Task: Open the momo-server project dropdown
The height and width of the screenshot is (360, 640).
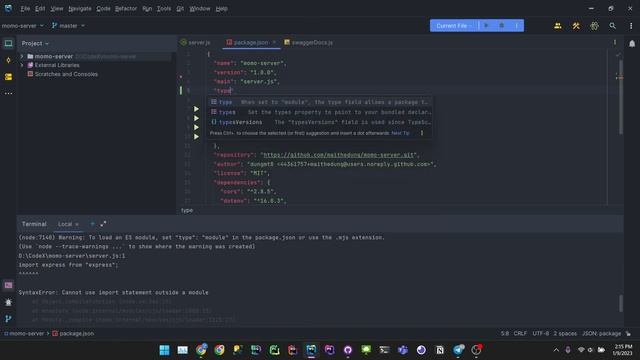Action: coord(22,26)
